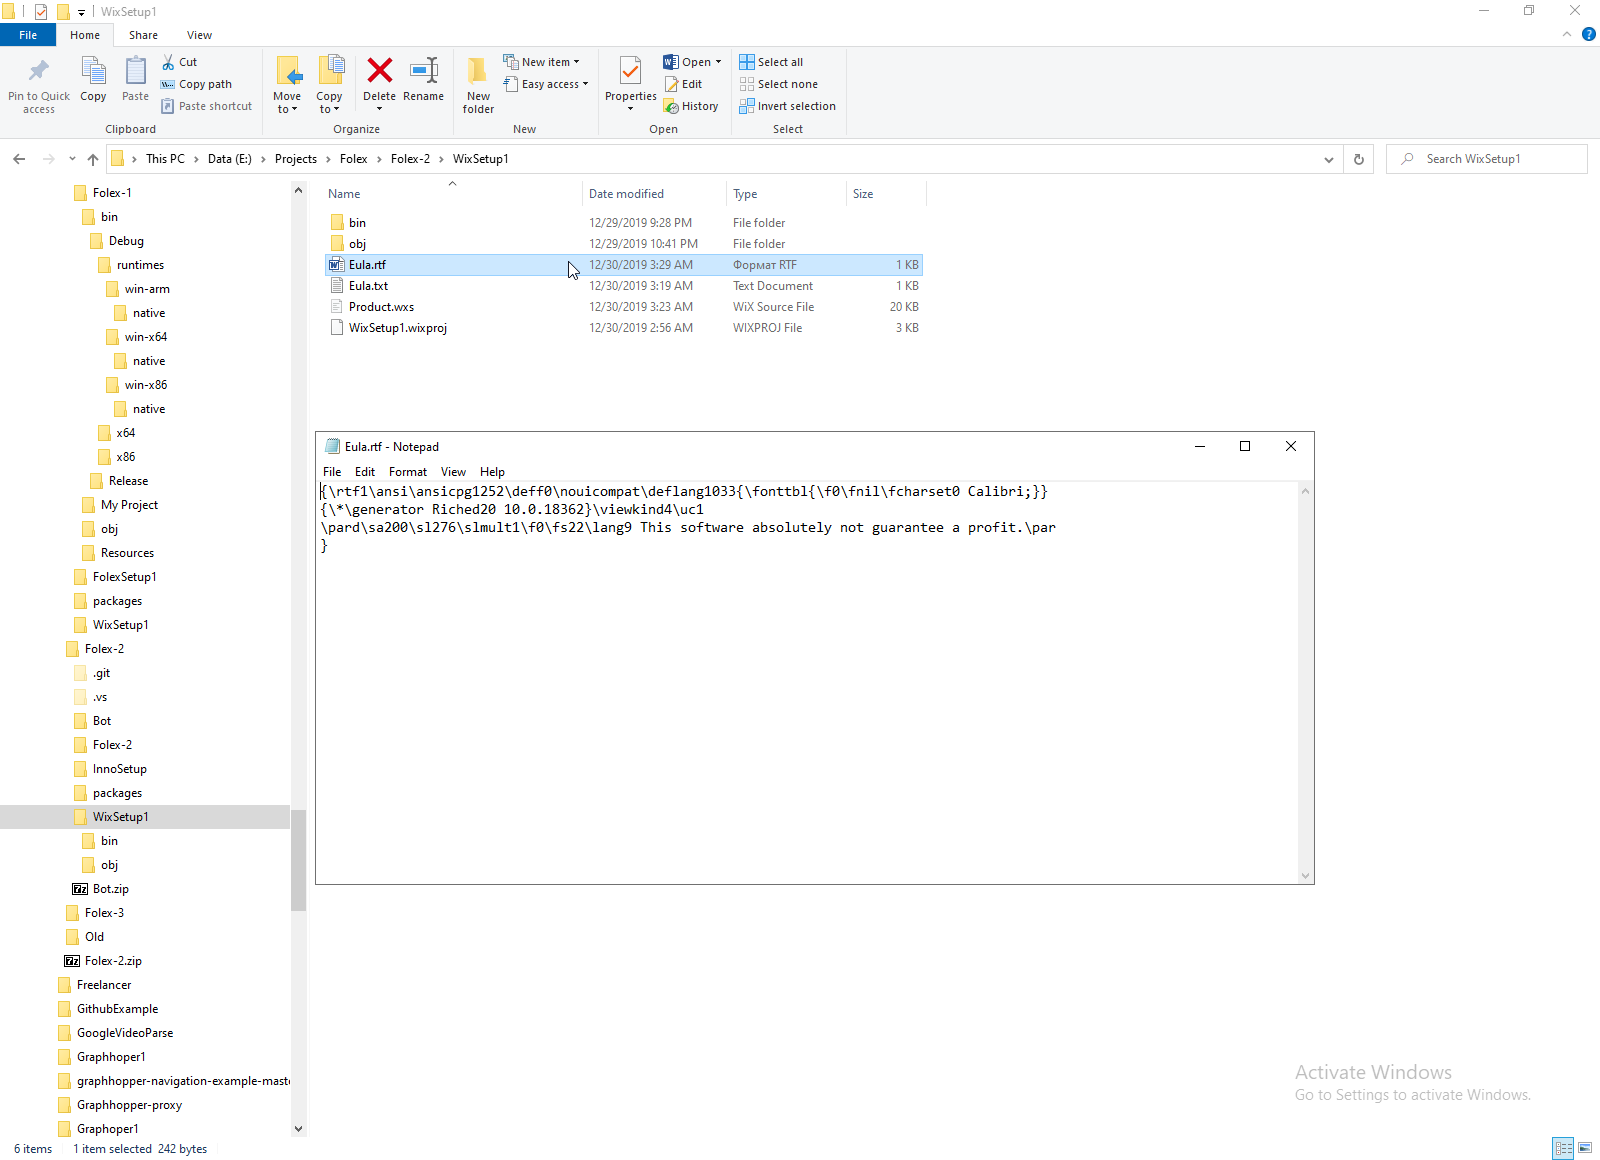Click the Edit button in Open group
1600x1160 pixels.
pyautogui.click(x=683, y=84)
